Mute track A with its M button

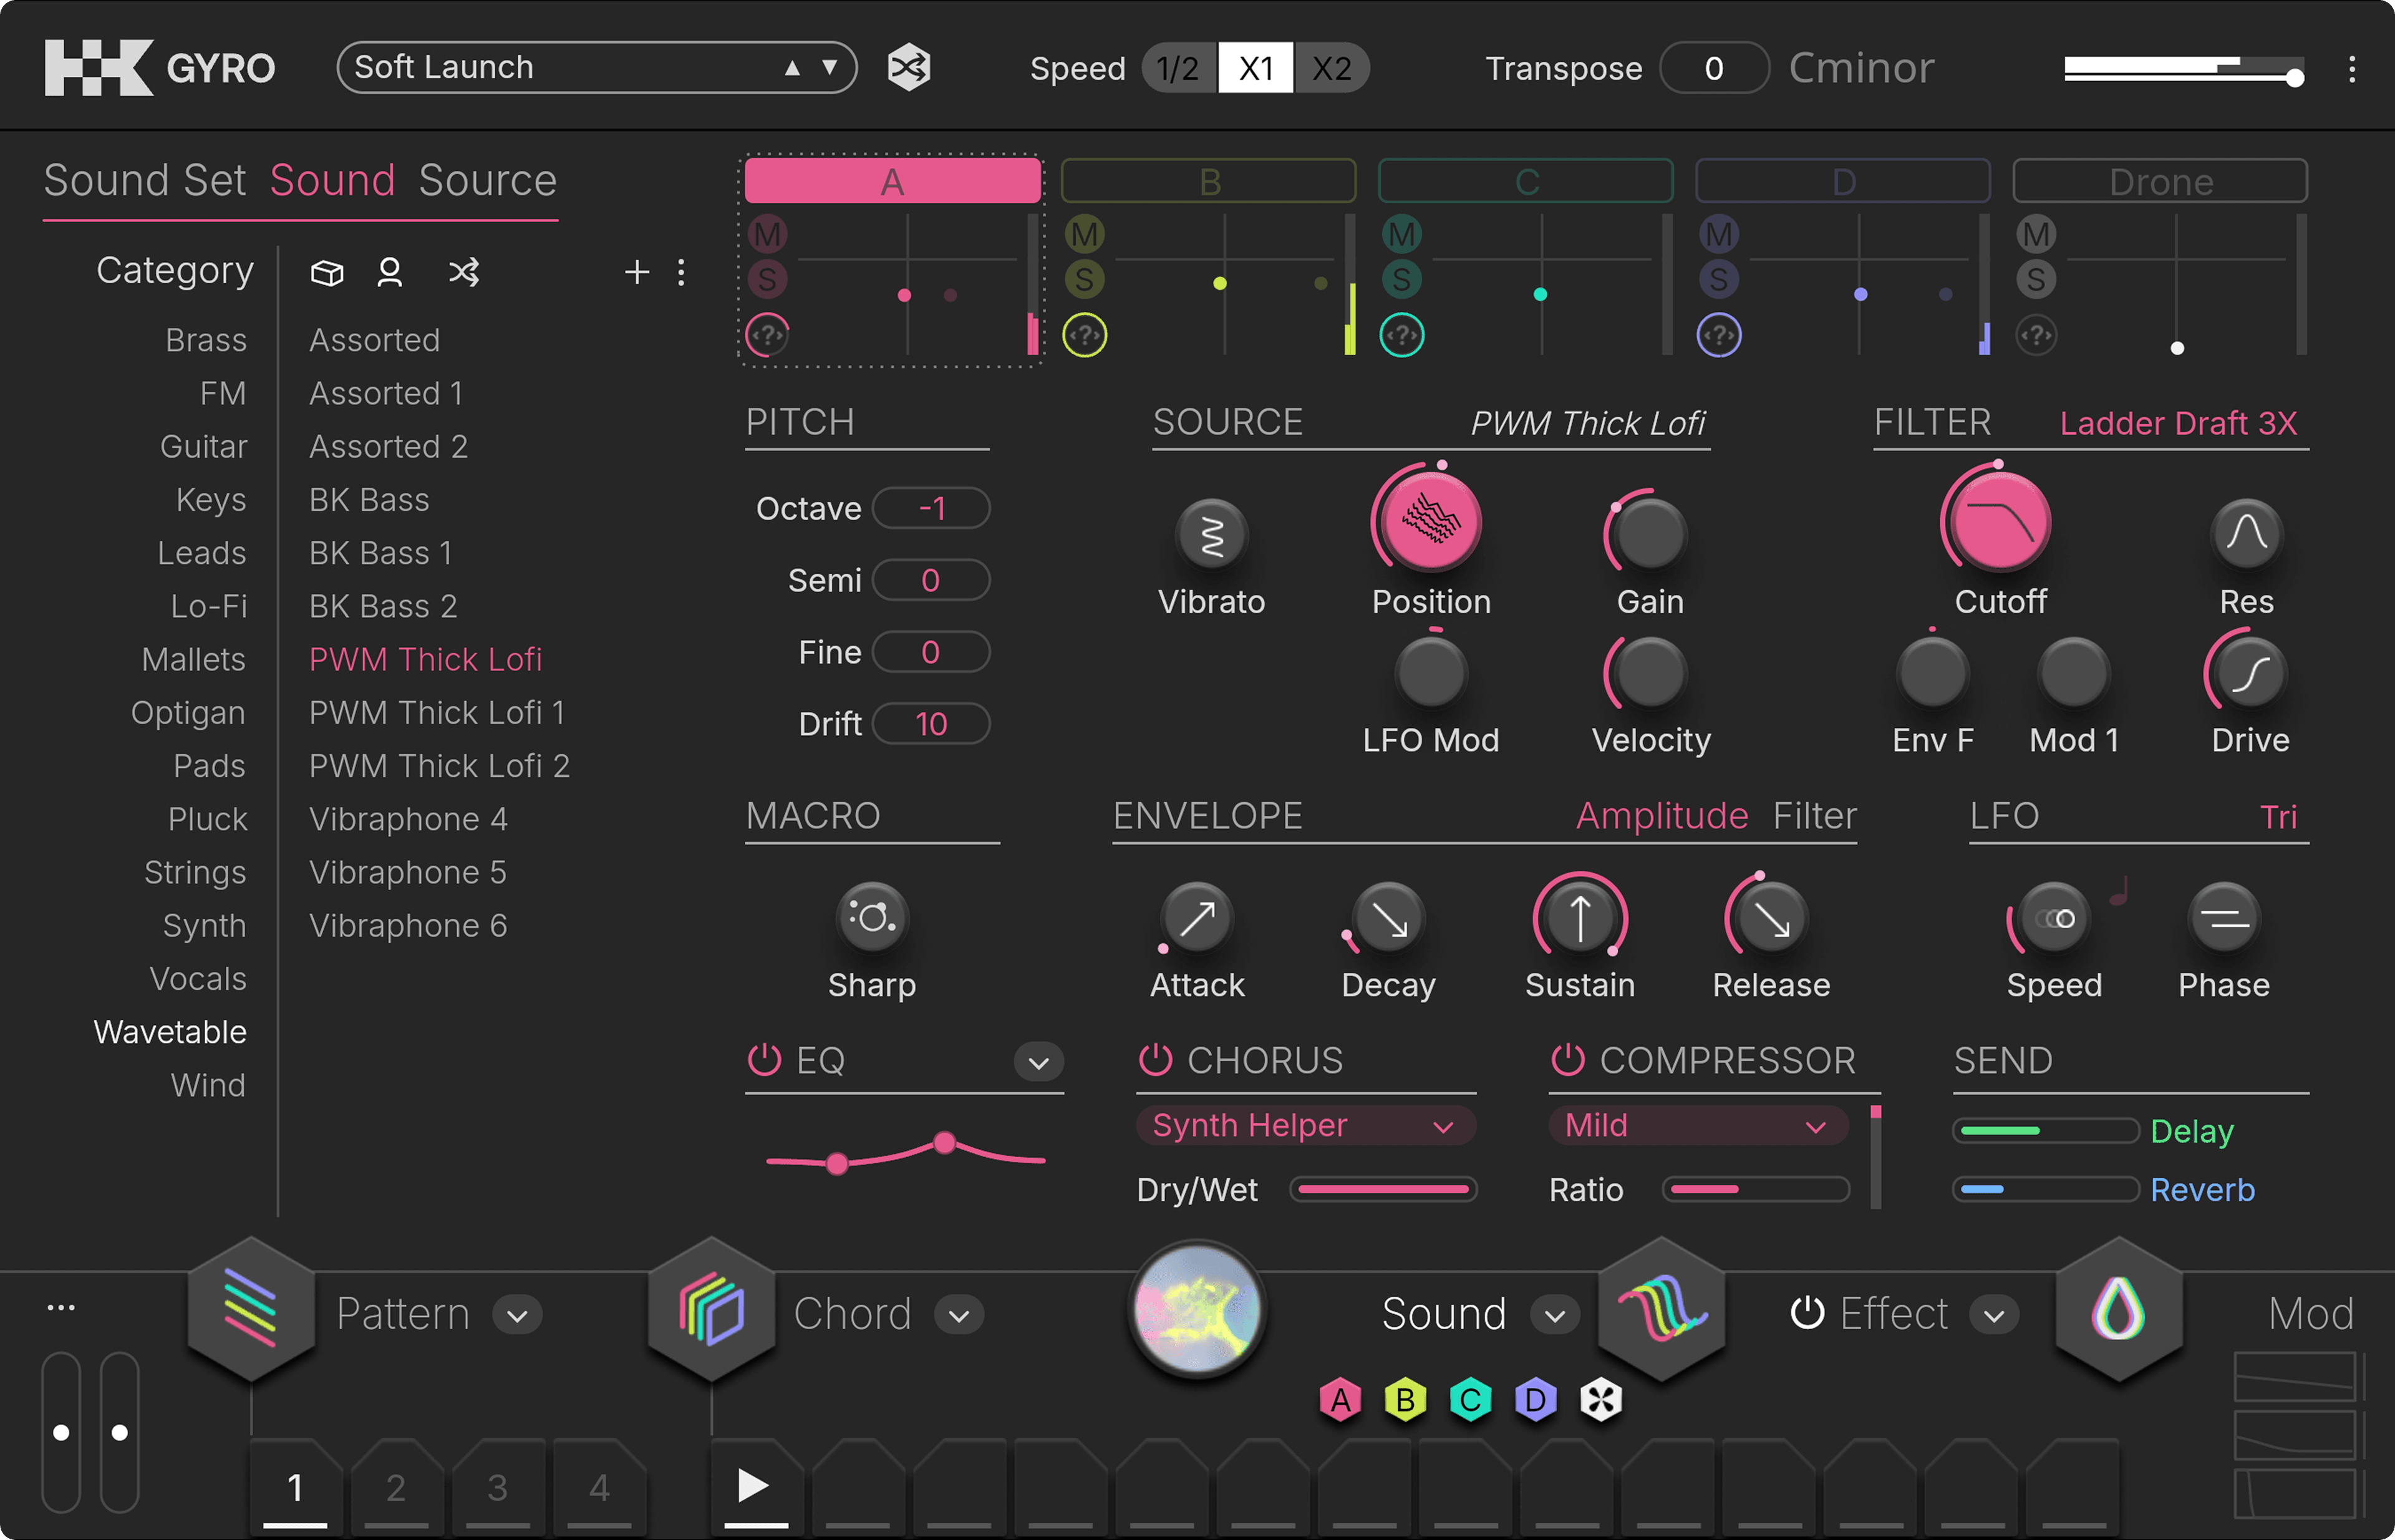coord(767,233)
